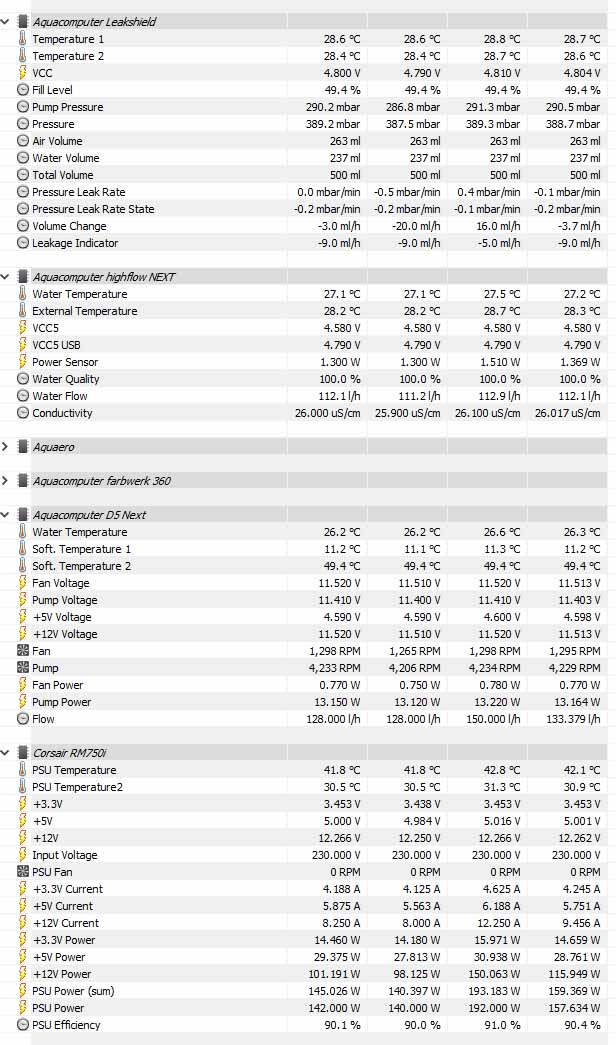Screen dimensions: 616x1045
Task: Click the chip icon beside Corsair RM750i
Action: click(x=23, y=752)
